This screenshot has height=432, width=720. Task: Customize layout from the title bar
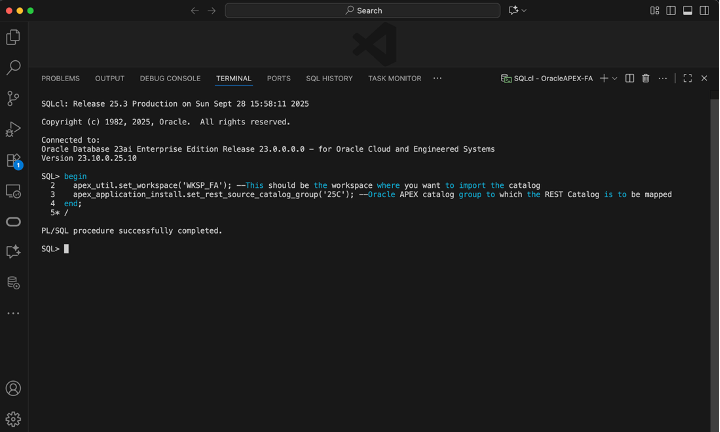coord(654,11)
